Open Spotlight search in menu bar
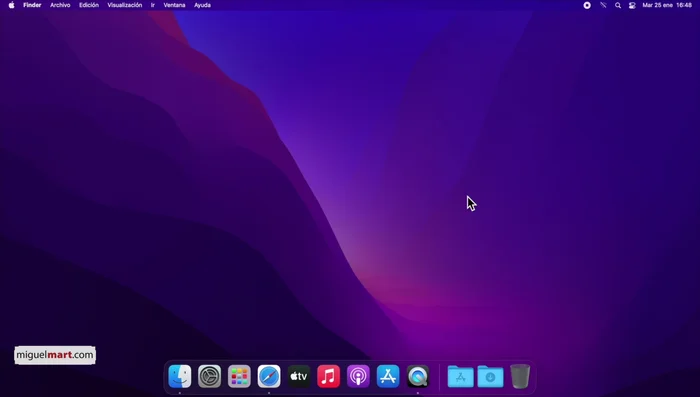This screenshot has width=700, height=397. tap(618, 5)
